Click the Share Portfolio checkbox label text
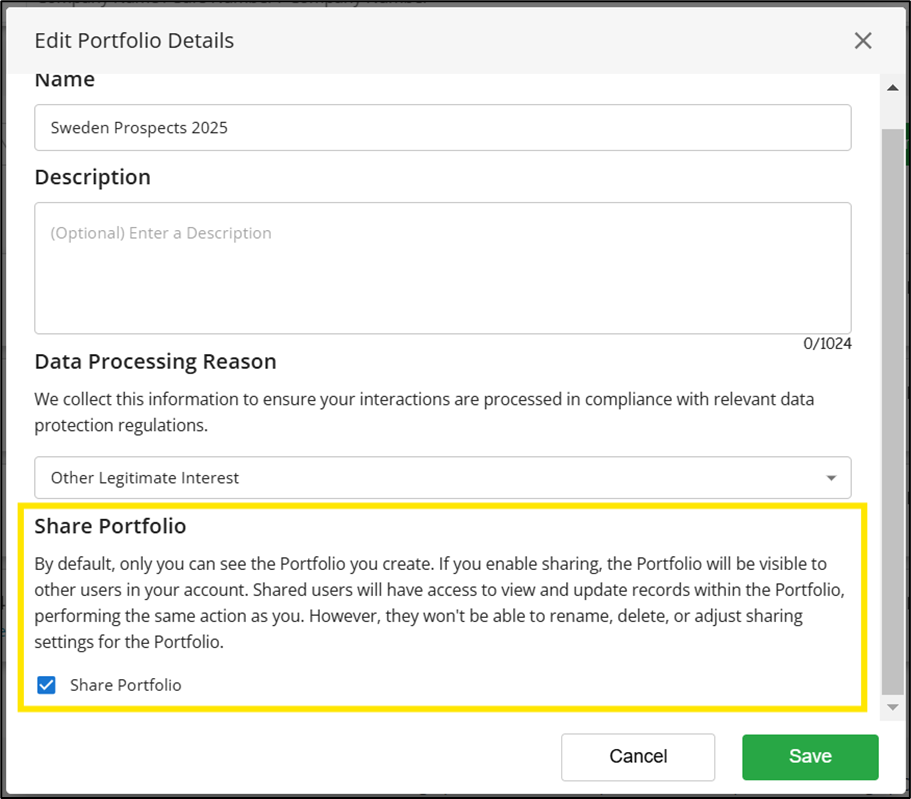The height and width of the screenshot is (799, 911). [126, 685]
